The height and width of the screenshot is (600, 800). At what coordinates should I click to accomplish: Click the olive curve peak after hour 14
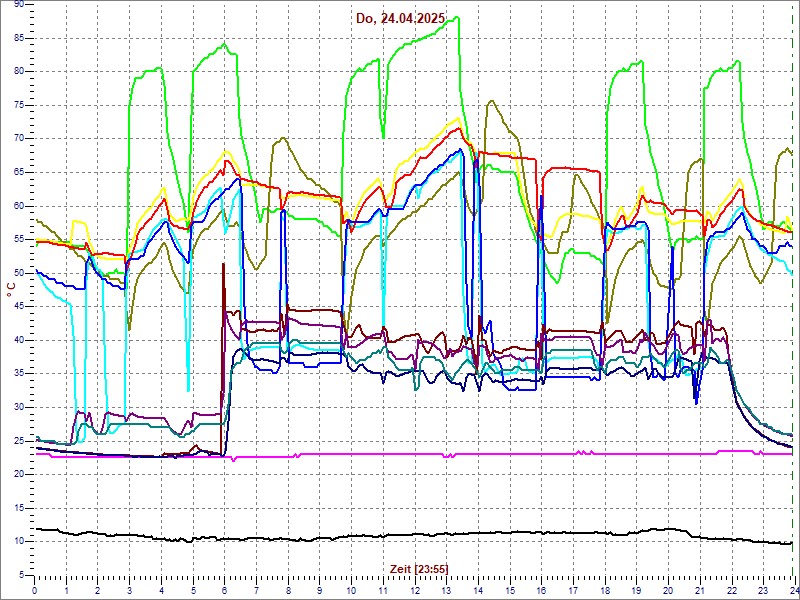point(490,101)
